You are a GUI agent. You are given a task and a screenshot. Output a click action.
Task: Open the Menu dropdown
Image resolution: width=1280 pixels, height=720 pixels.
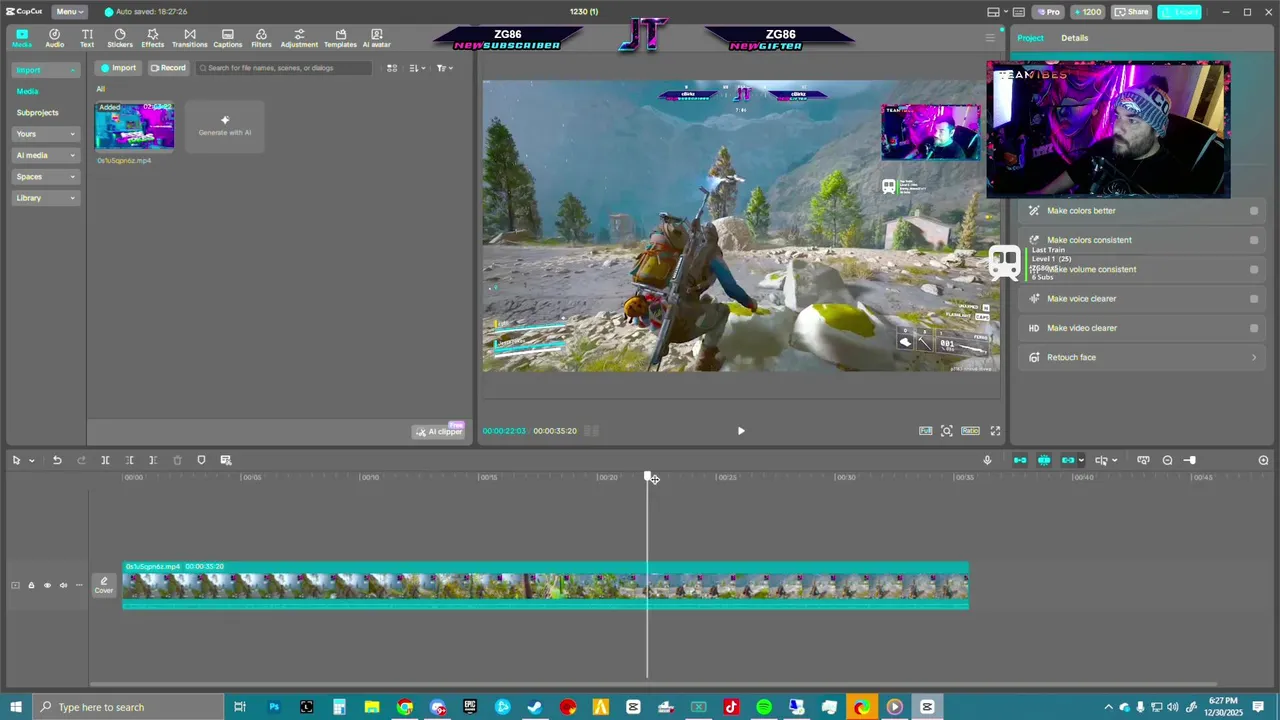[x=69, y=11]
